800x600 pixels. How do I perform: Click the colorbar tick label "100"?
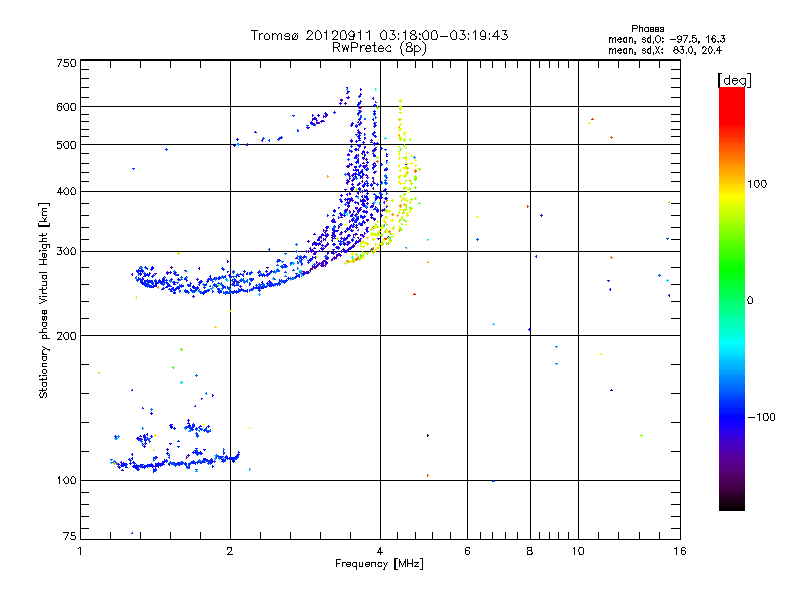(x=757, y=184)
